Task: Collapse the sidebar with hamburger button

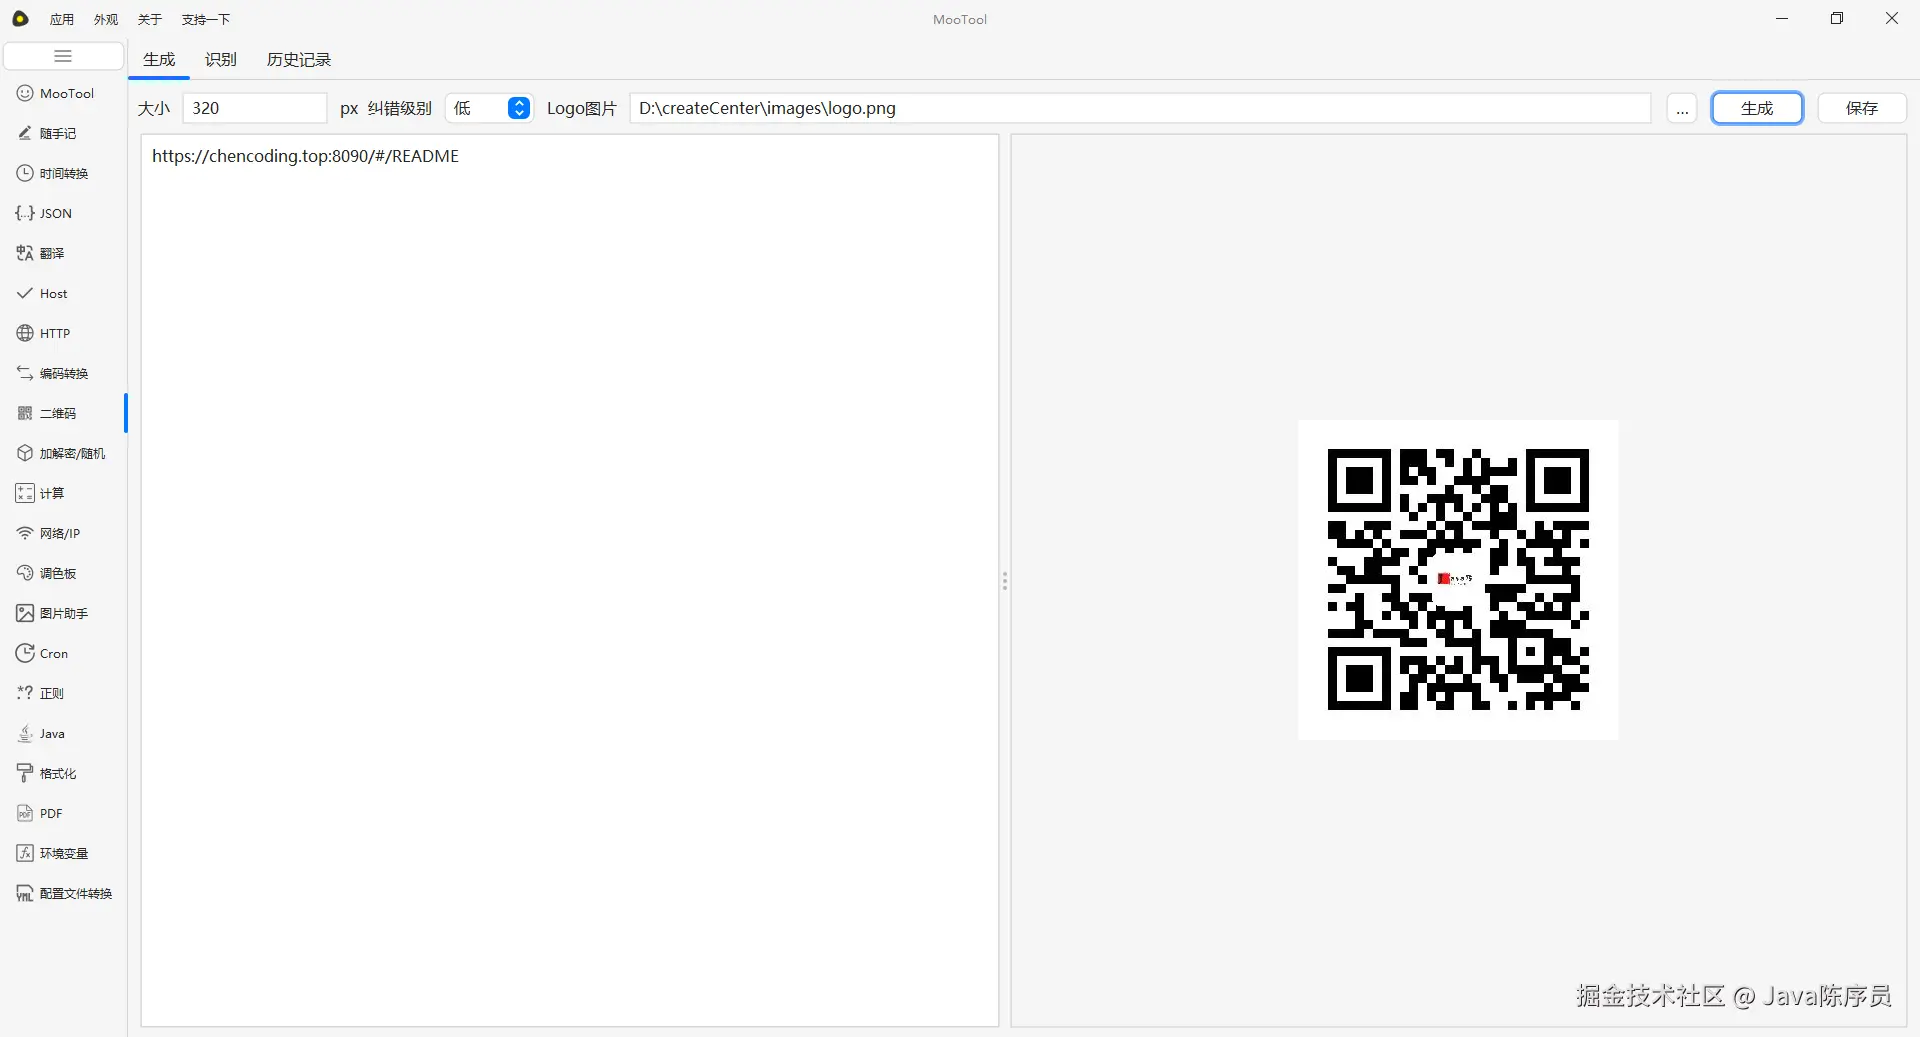Action: (x=63, y=56)
